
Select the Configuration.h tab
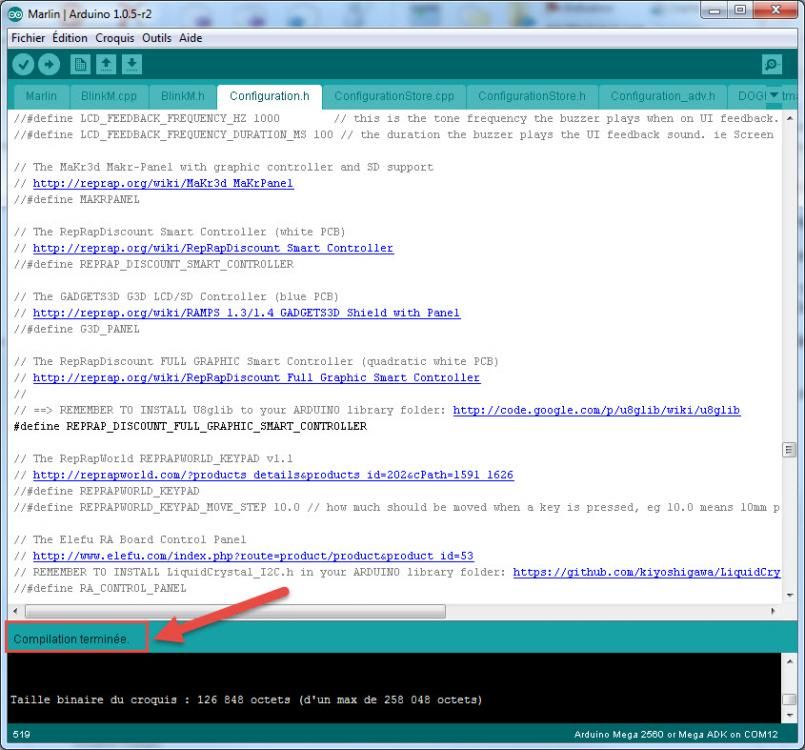pyautogui.click(x=270, y=97)
